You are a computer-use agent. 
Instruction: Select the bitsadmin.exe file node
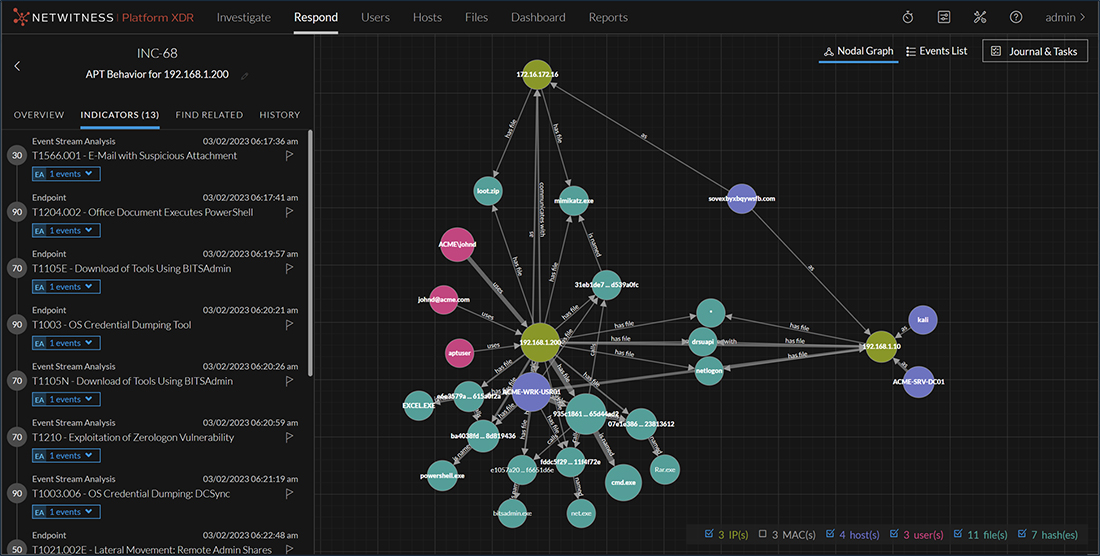(x=512, y=513)
